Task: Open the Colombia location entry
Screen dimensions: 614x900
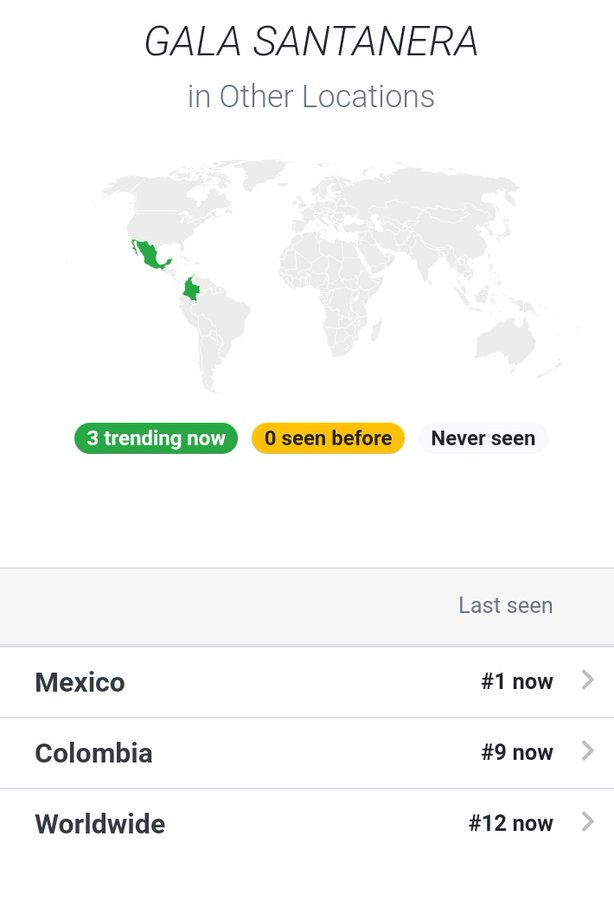Action: pos(307,753)
